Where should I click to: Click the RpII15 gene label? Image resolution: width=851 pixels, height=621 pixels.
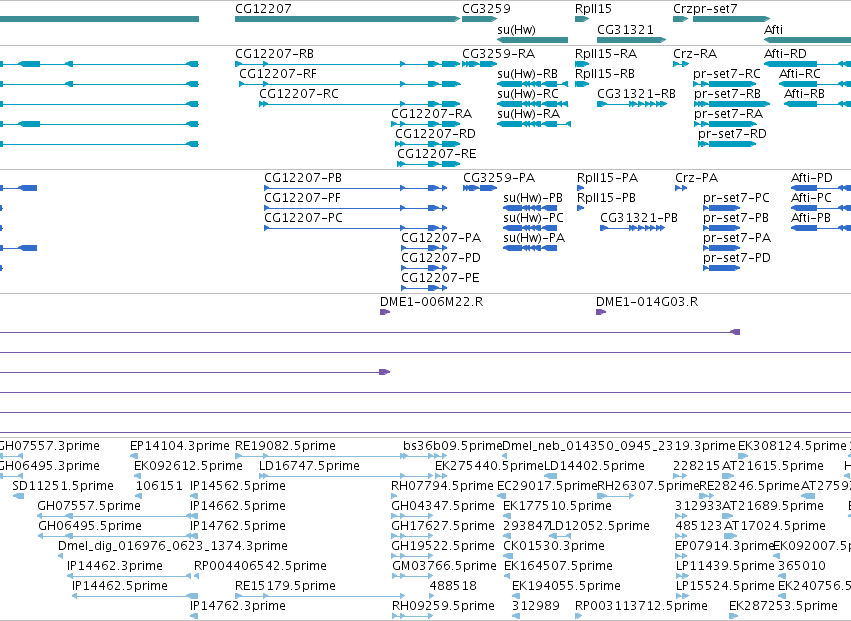[593, 9]
